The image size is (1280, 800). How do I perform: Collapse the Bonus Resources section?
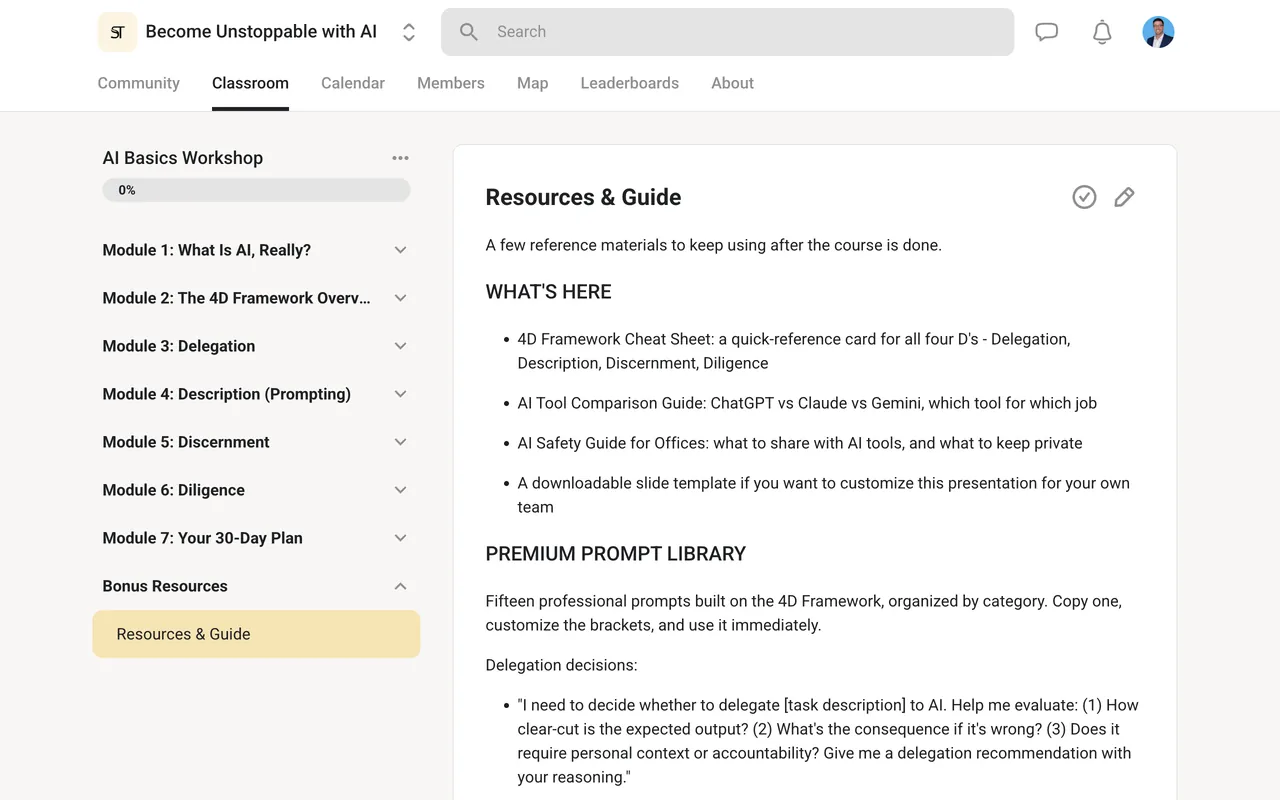pos(256,586)
